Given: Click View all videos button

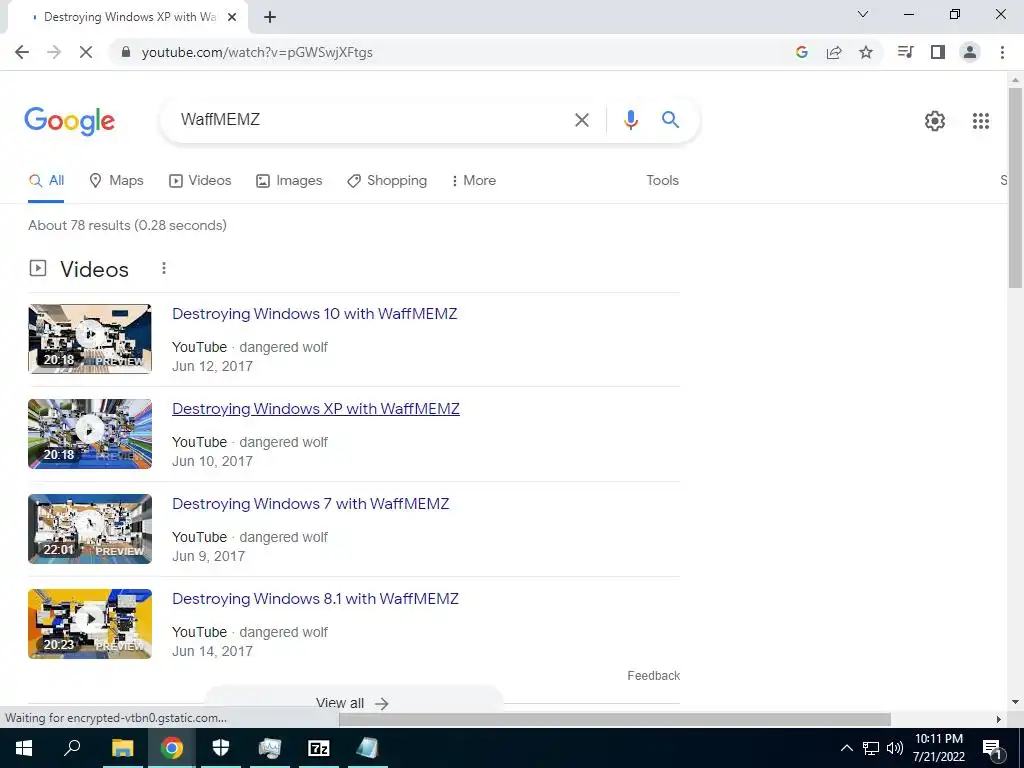Looking at the screenshot, I should [353, 703].
